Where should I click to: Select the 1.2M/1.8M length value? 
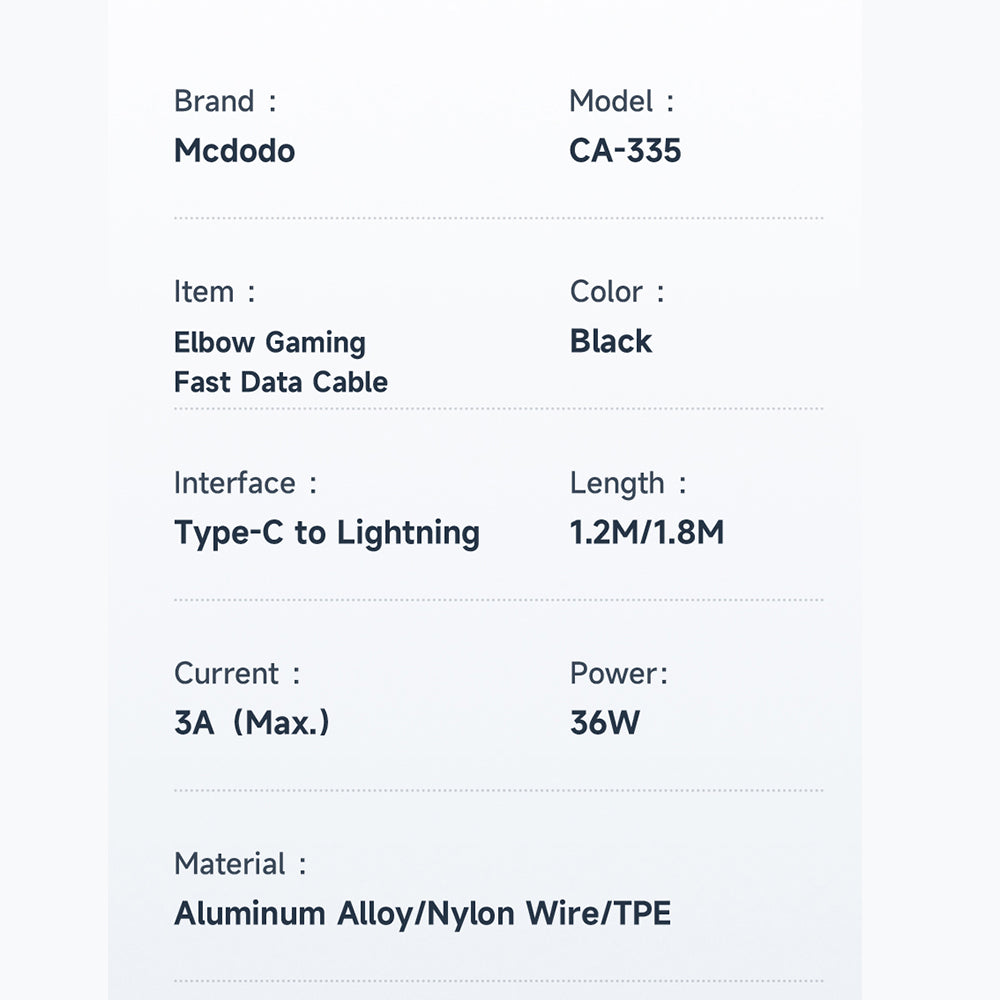tap(647, 533)
